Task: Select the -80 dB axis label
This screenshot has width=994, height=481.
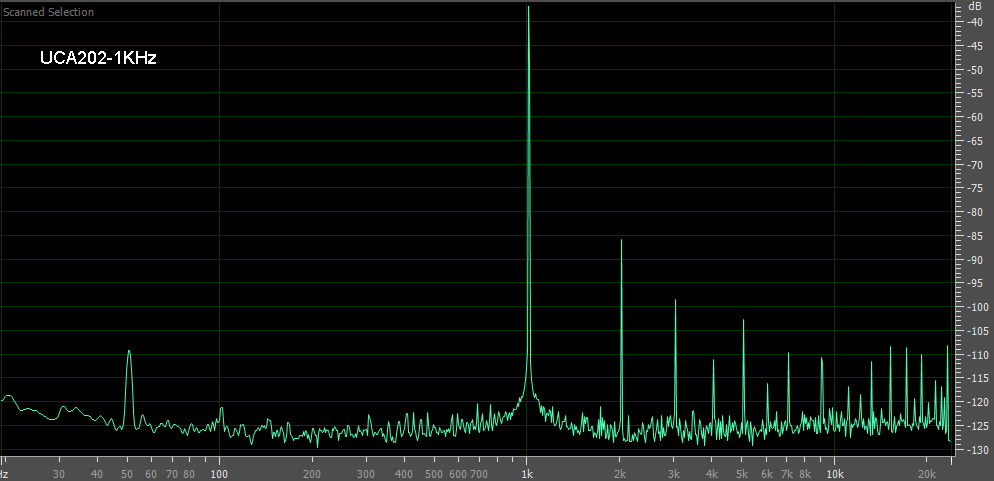Action: point(974,212)
